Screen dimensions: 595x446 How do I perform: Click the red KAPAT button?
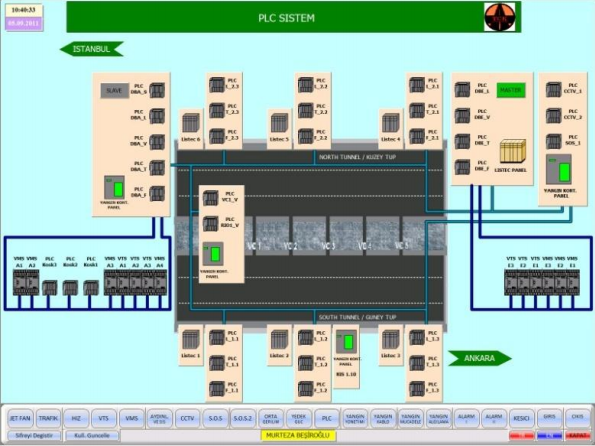tap(579, 435)
